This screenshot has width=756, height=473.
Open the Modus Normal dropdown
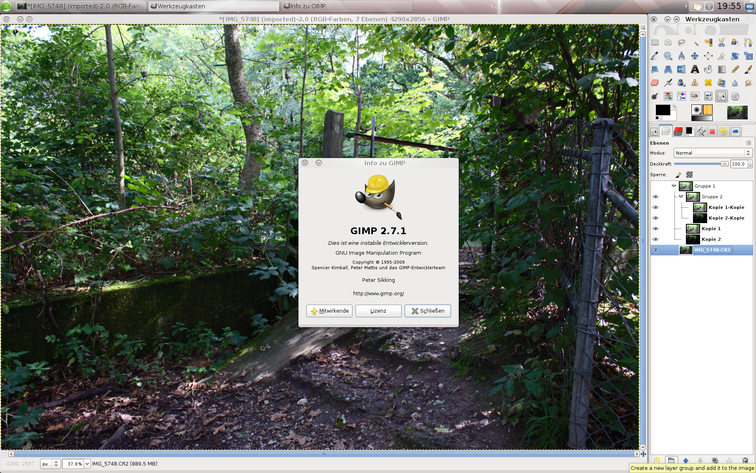711,153
